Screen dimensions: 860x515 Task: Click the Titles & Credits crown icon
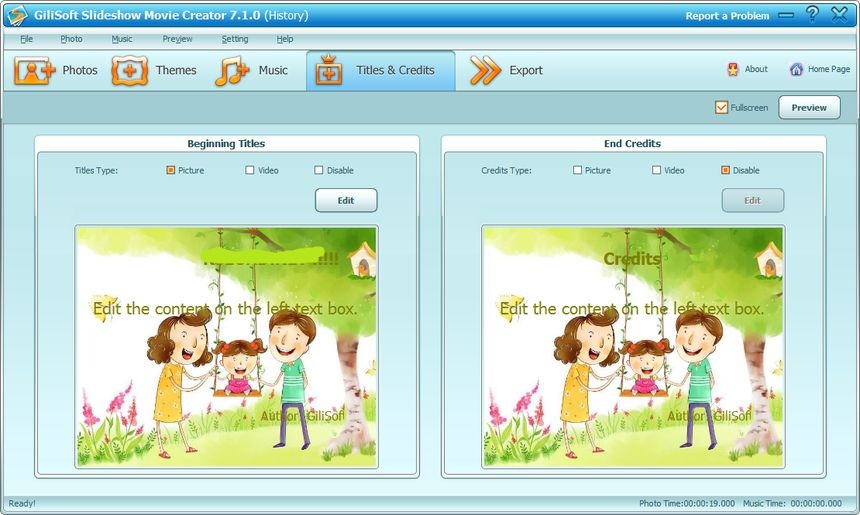(x=329, y=70)
